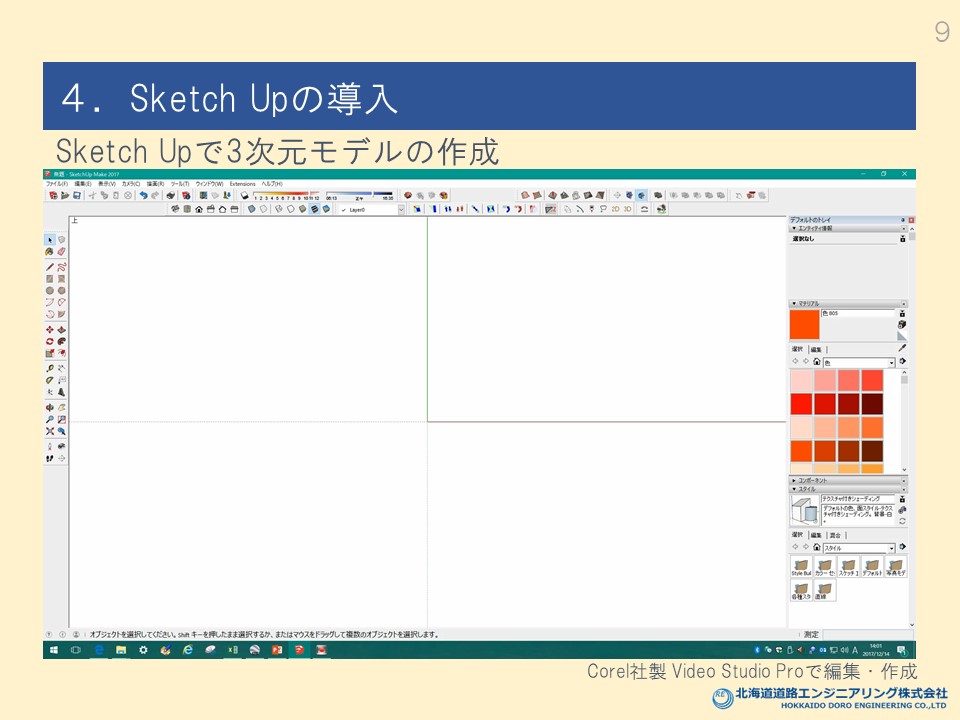
Task: Switch to materials 編集 tab
Action: (816, 349)
